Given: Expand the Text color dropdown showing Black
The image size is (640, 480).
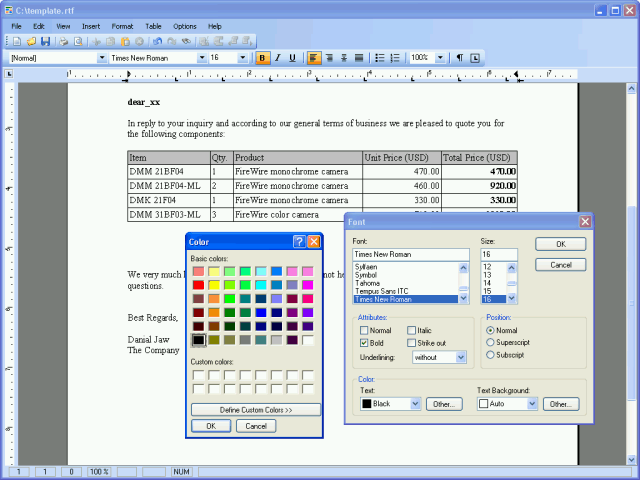Looking at the screenshot, I should click(x=415, y=404).
